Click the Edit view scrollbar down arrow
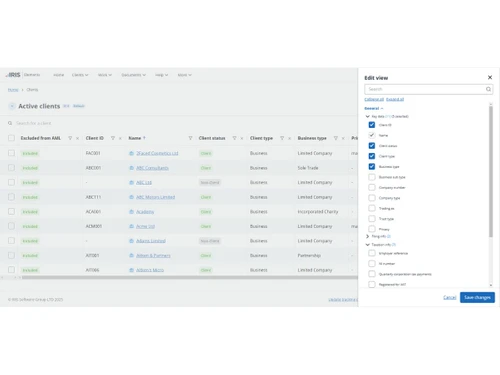Viewport: 500px width, 375px height. point(491,285)
